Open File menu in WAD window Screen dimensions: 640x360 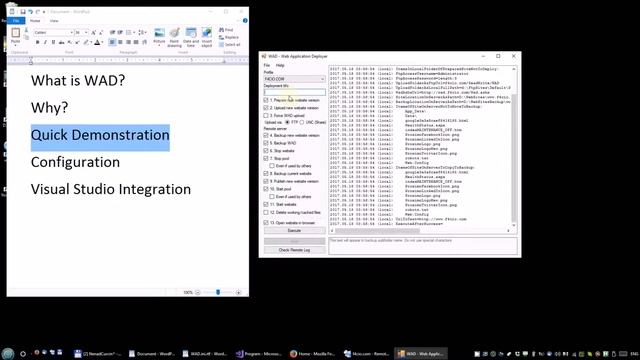pos(267,65)
